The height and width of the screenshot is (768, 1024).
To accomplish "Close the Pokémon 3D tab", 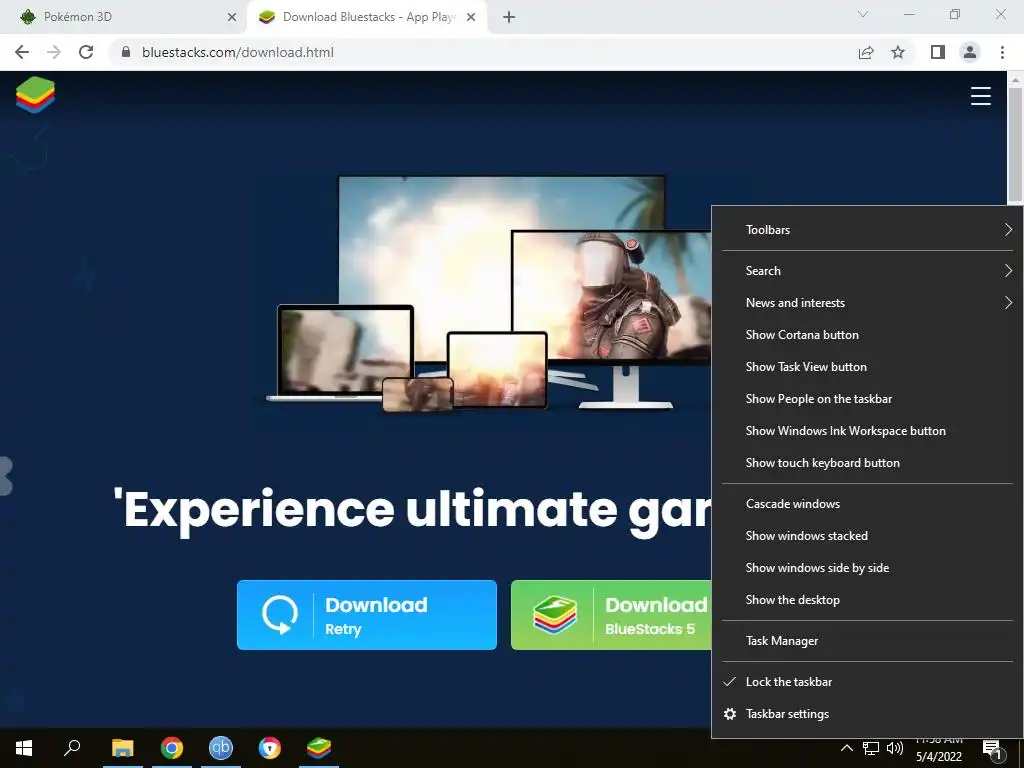I will click(x=232, y=17).
